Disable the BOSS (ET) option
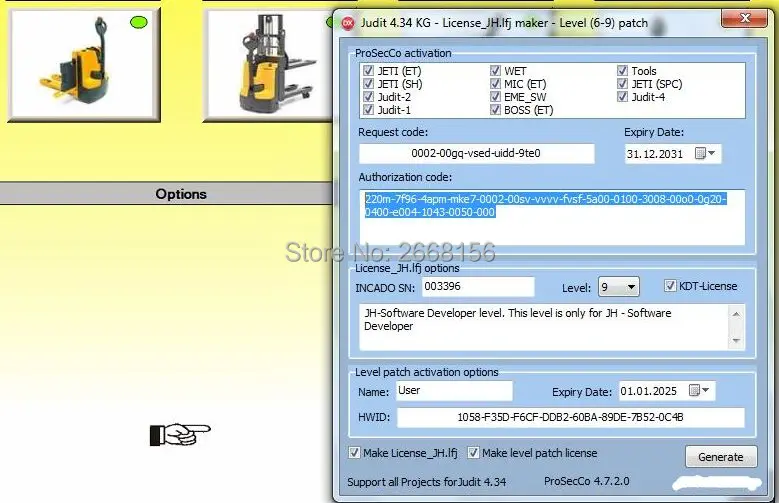The width and height of the screenshot is (779, 503). point(495,109)
